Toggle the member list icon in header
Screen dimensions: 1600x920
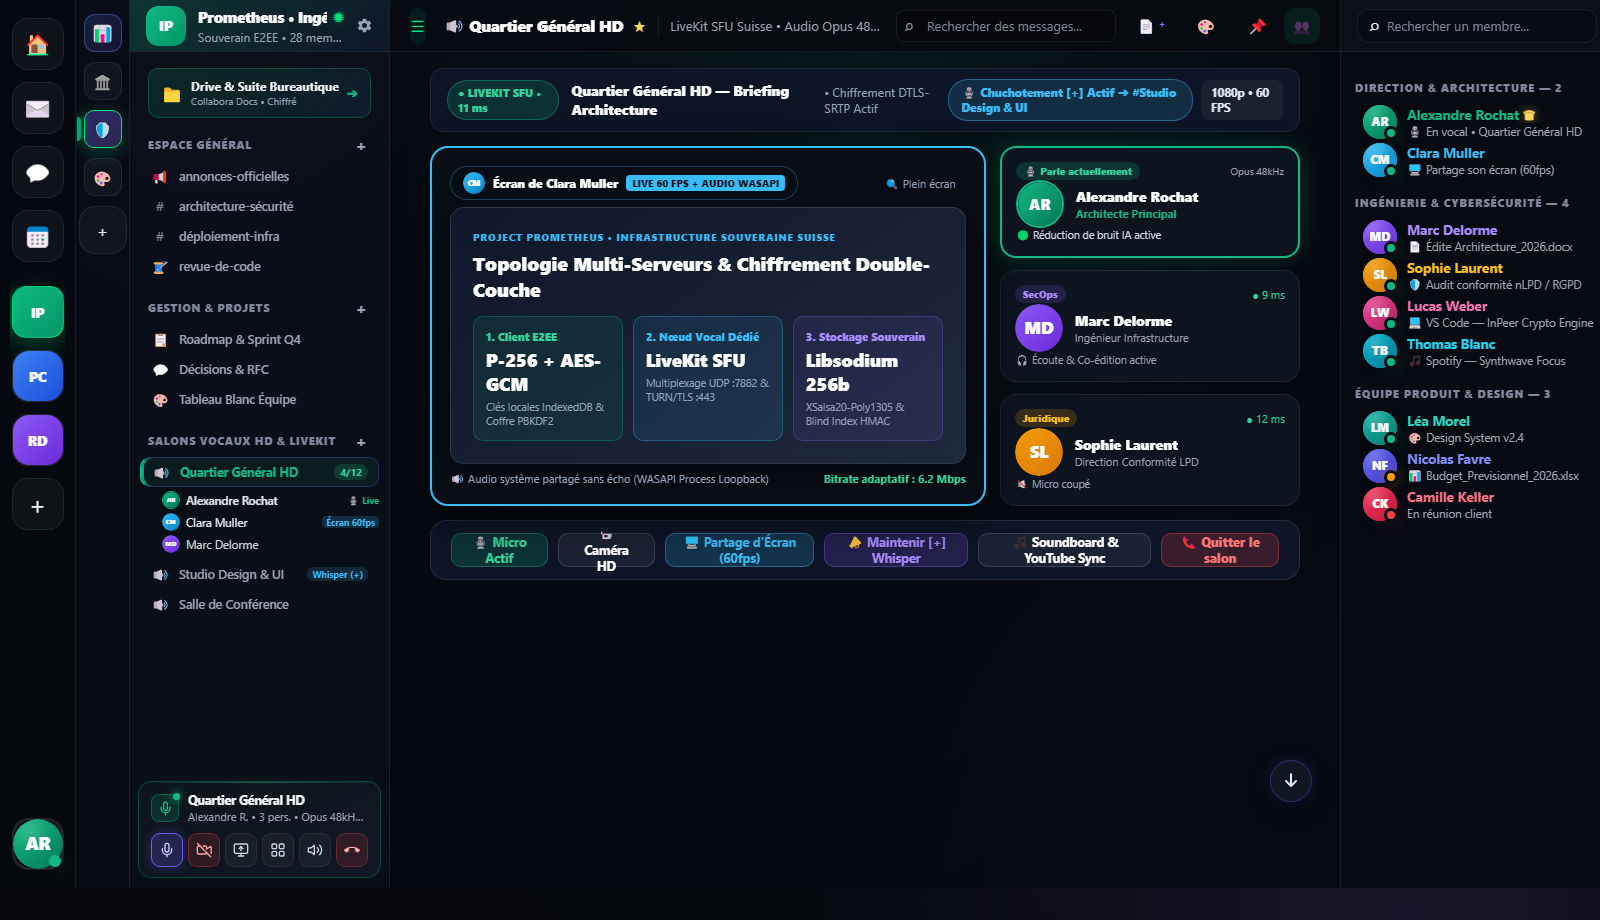coord(1302,27)
